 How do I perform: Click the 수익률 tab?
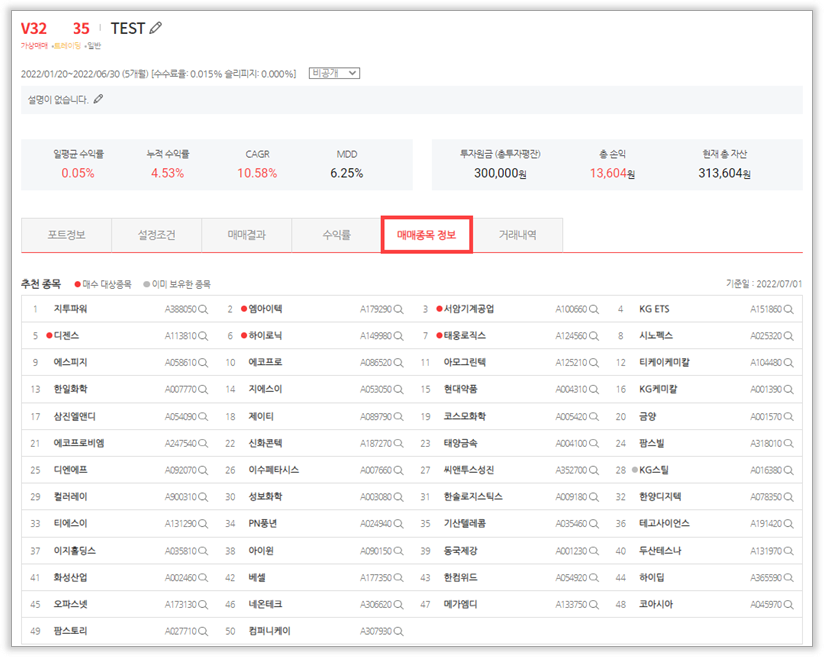pos(336,235)
